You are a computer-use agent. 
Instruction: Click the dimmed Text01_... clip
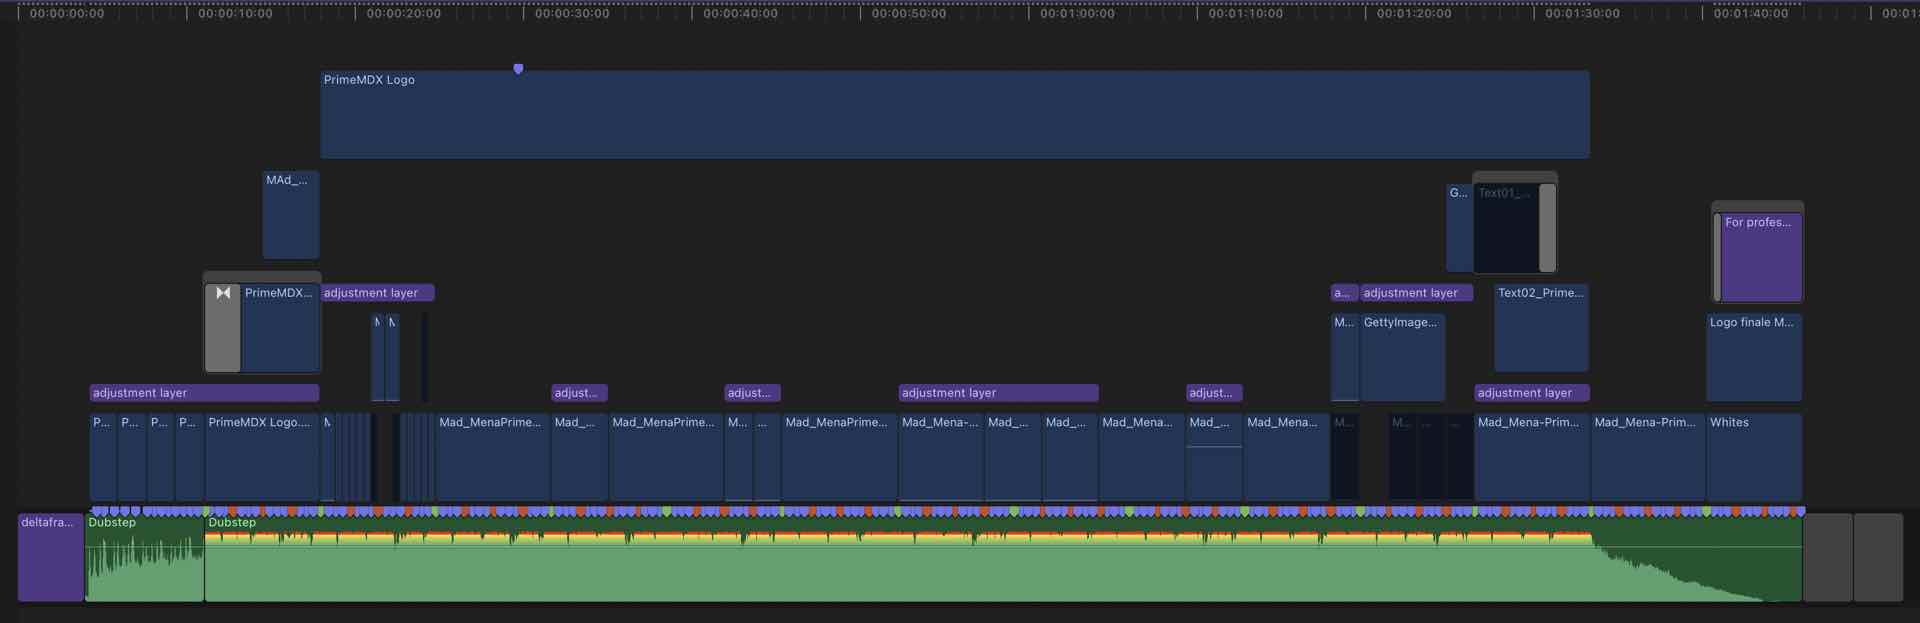coord(1506,228)
